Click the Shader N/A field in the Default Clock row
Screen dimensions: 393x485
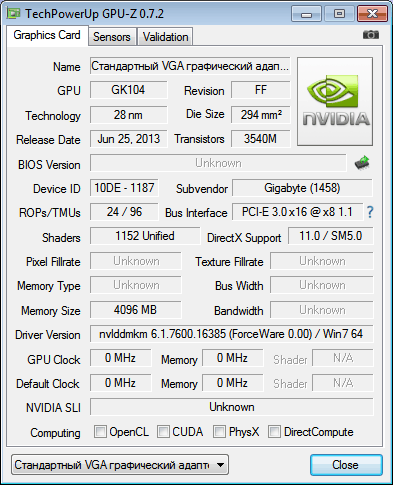(x=343, y=383)
